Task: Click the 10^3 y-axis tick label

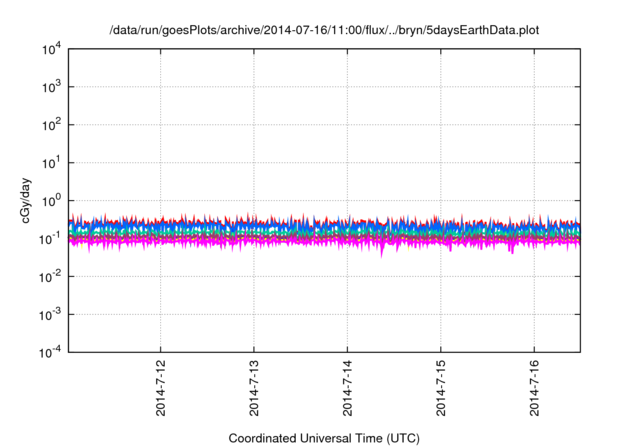Action: tap(52, 87)
